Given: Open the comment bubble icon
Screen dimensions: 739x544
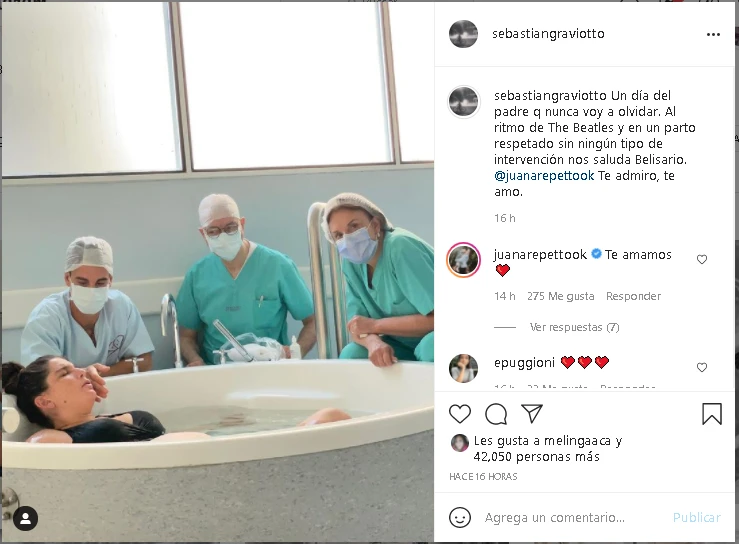Looking at the screenshot, I should [496, 414].
